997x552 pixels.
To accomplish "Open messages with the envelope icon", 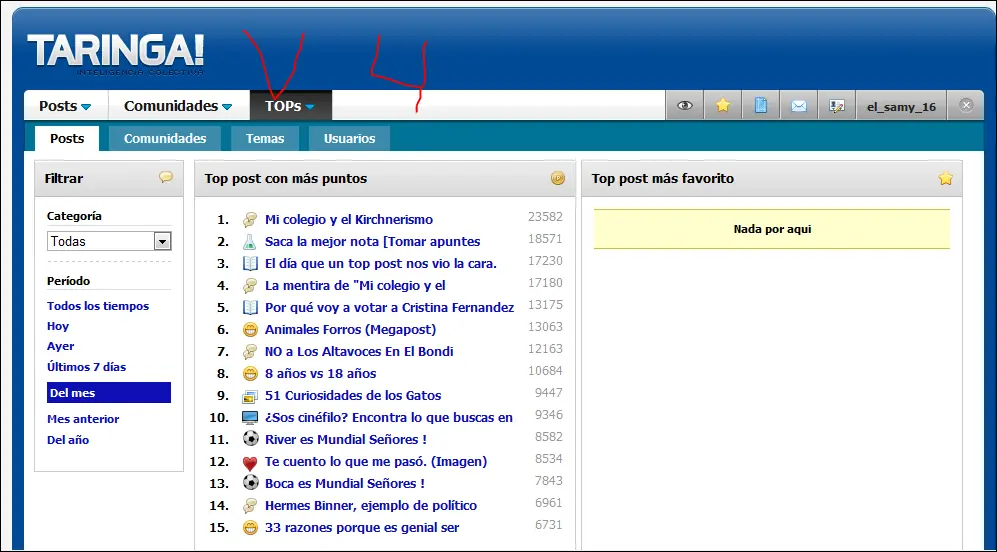I will [x=799, y=106].
